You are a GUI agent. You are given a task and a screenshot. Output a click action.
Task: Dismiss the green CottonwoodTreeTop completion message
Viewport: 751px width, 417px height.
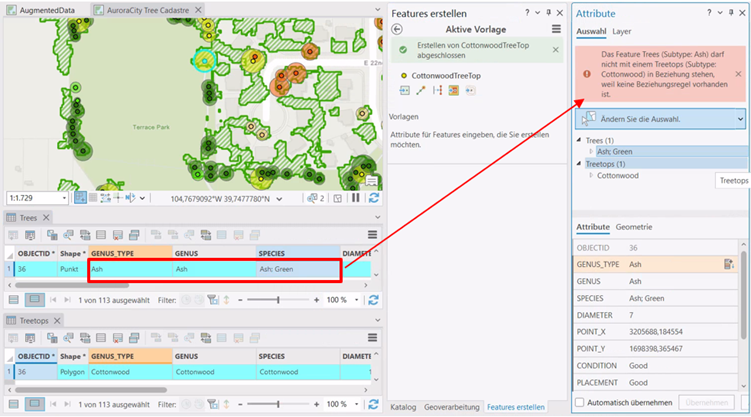pos(556,50)
